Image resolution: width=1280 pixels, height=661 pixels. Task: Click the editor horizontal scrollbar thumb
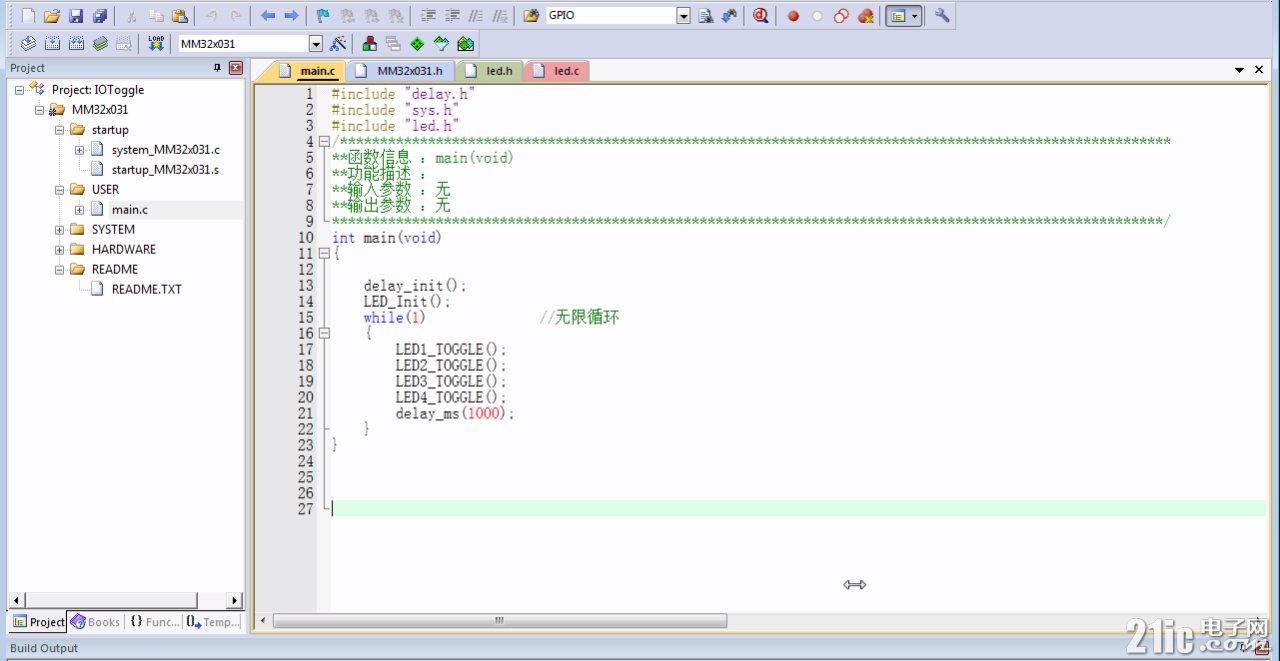(500, 621)
